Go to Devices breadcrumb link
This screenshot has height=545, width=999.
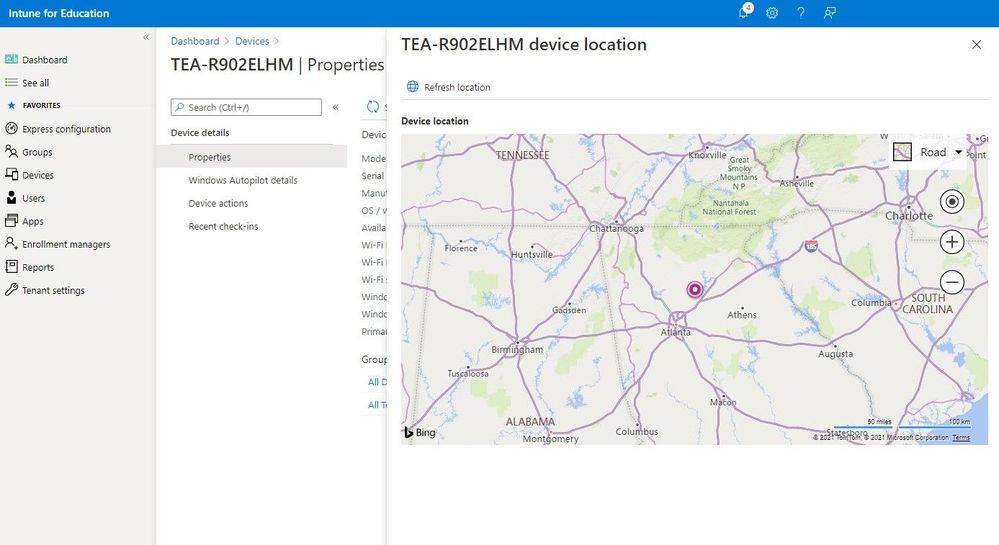[x=252, y=41]
